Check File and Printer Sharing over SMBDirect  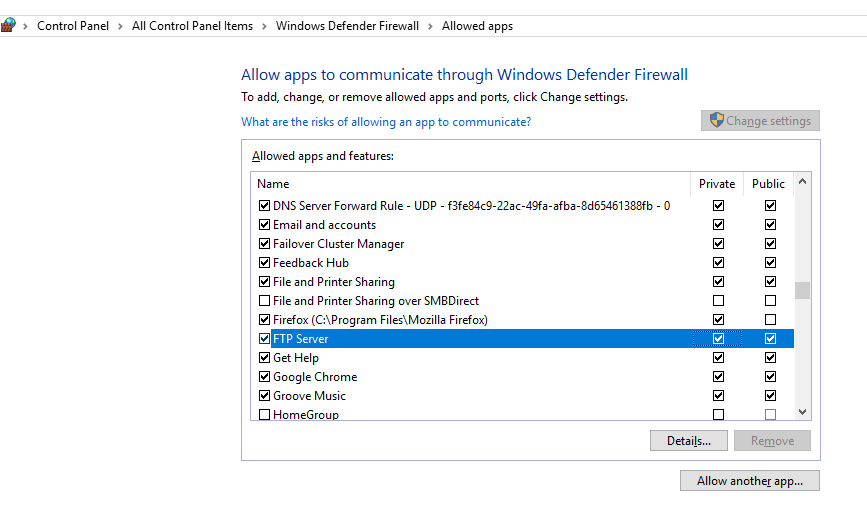coord(265,301)
